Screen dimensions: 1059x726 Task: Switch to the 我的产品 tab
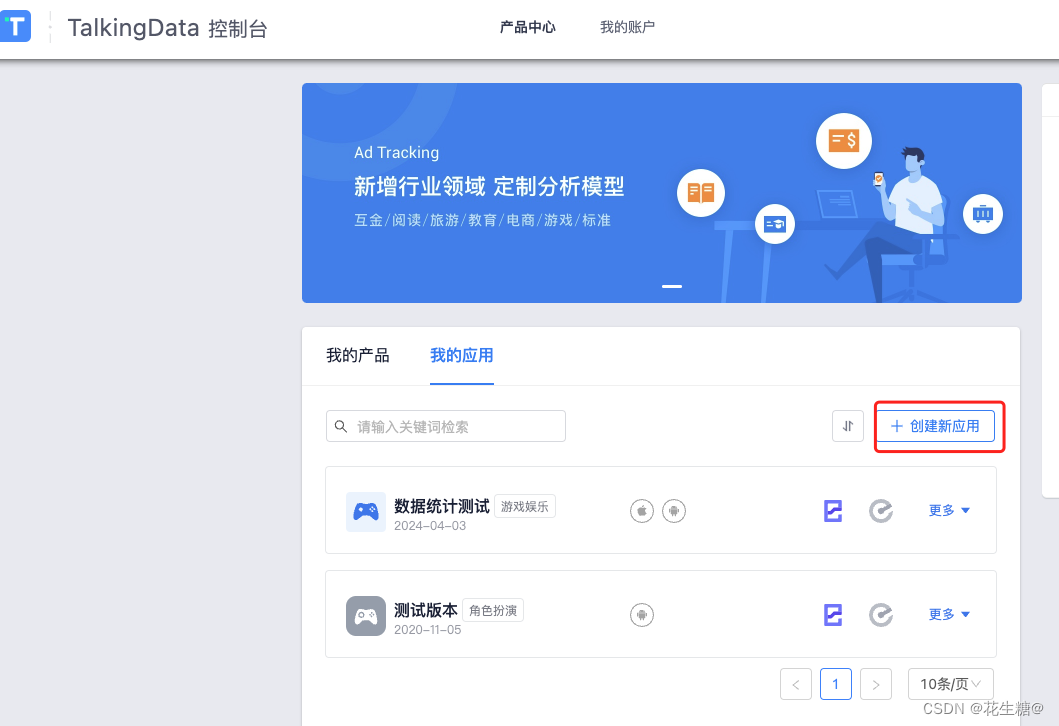point(357,355)
